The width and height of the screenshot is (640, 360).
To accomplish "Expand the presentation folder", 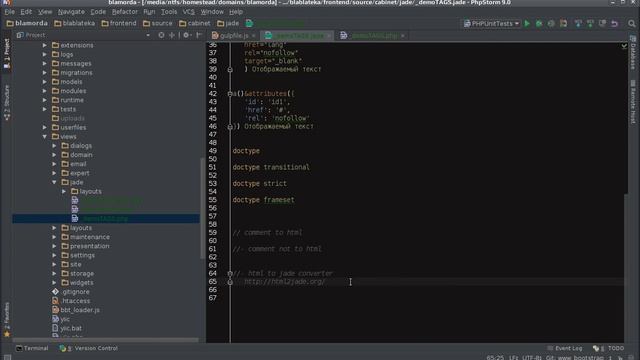I will [54, 246].
